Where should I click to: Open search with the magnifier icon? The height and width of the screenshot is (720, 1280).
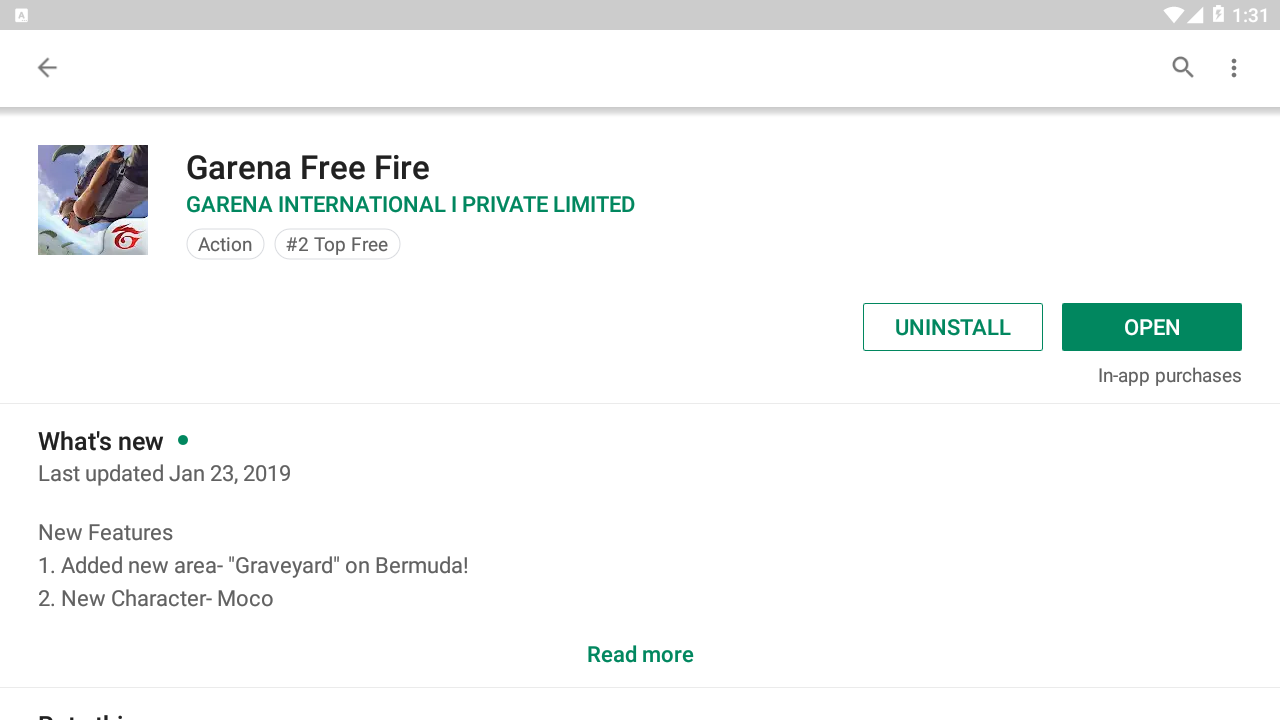click(x=1183, y=68)
